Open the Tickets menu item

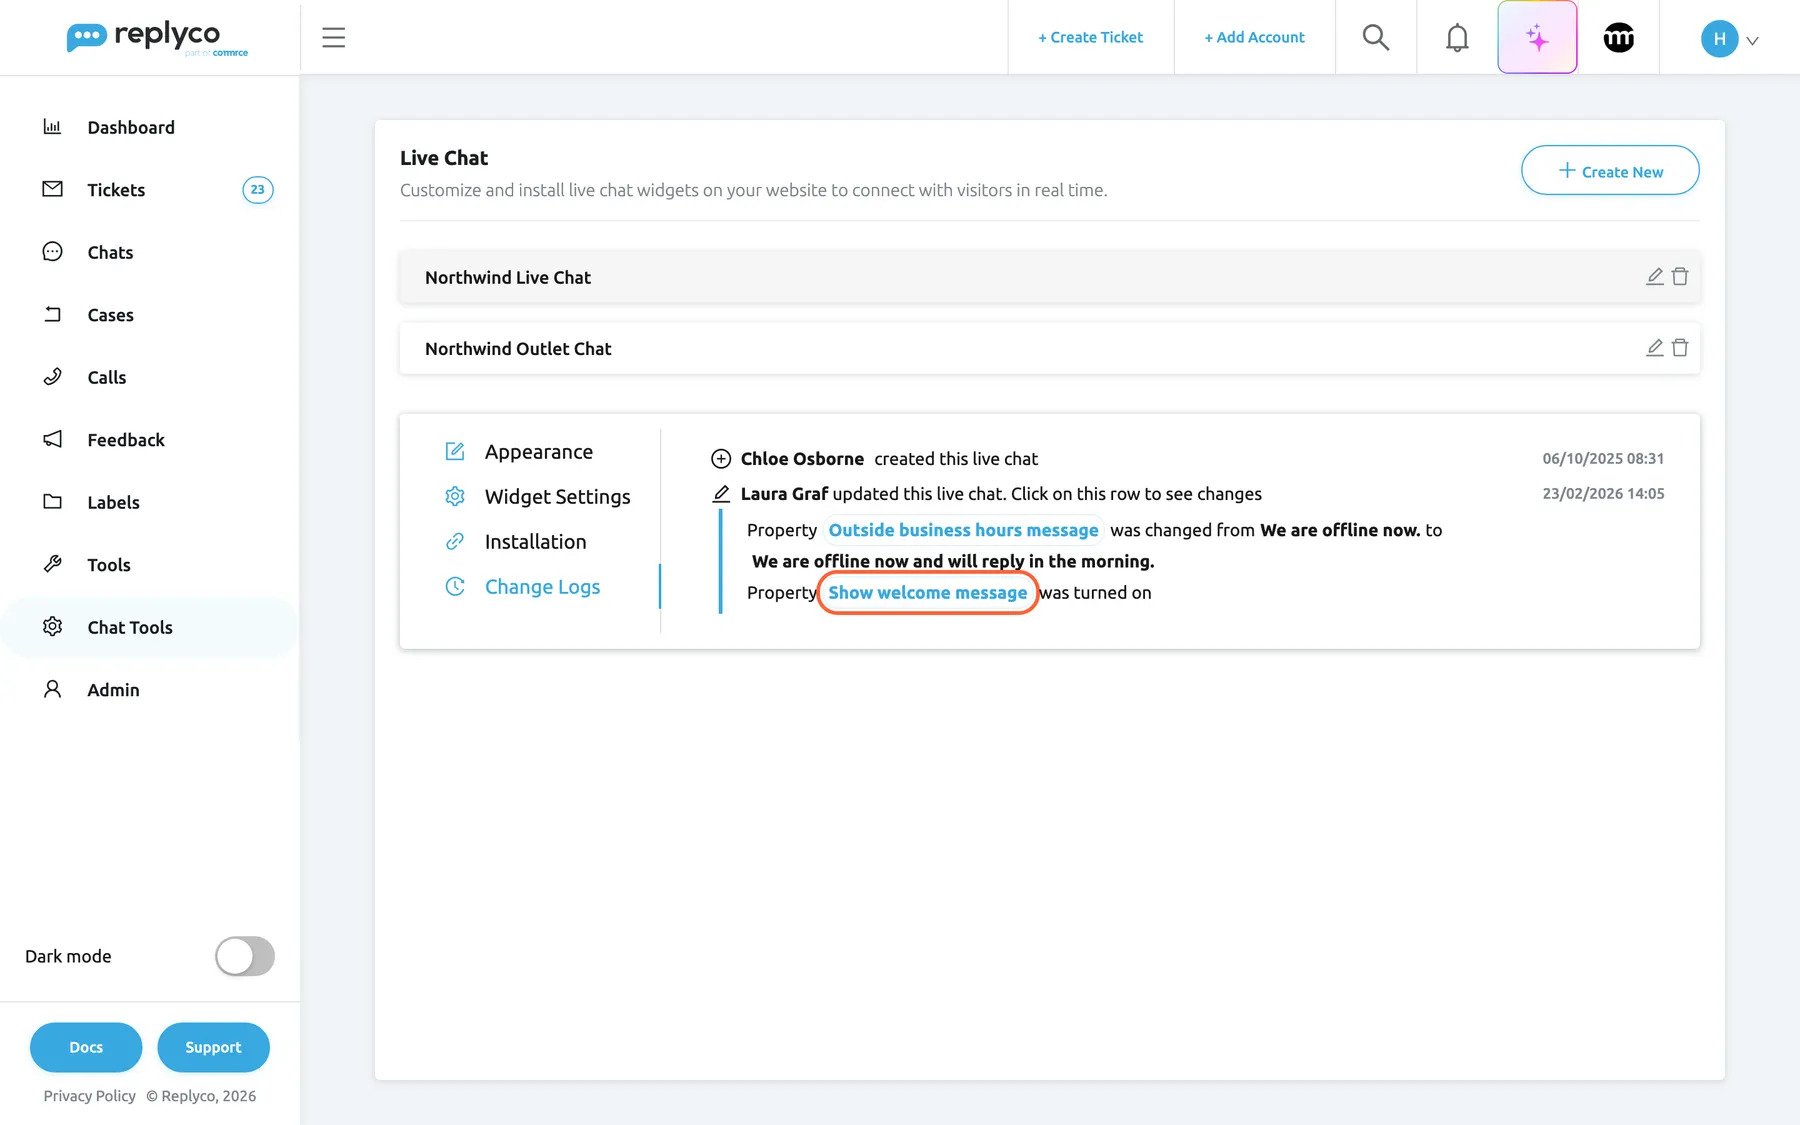pyautogui.click(x=150, y=190)
